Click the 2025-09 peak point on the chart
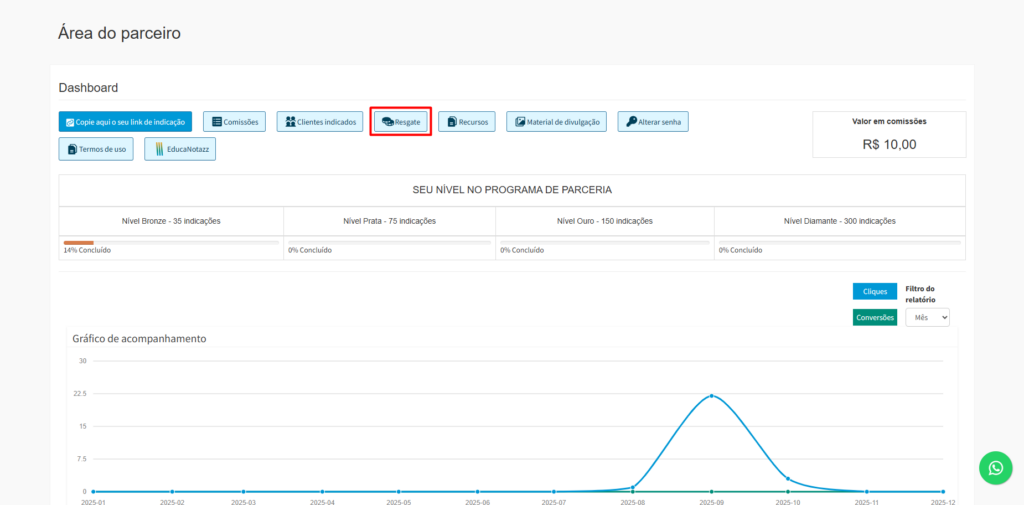The height and width of the screenshot is (505, 1024). point(711,396)
